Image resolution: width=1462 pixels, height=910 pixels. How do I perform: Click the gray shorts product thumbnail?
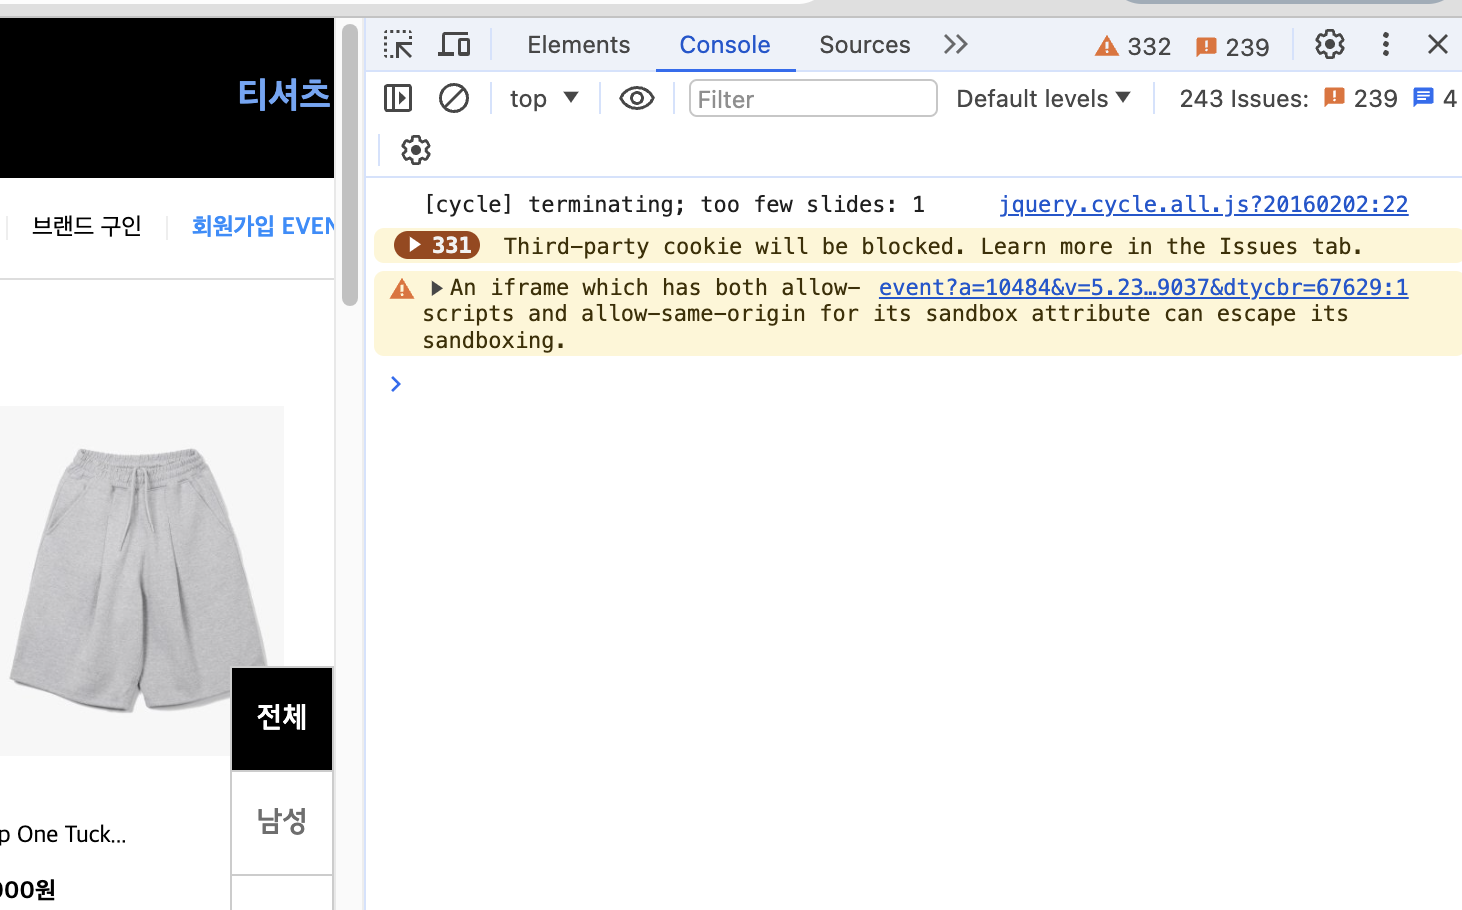click(142, 580)
